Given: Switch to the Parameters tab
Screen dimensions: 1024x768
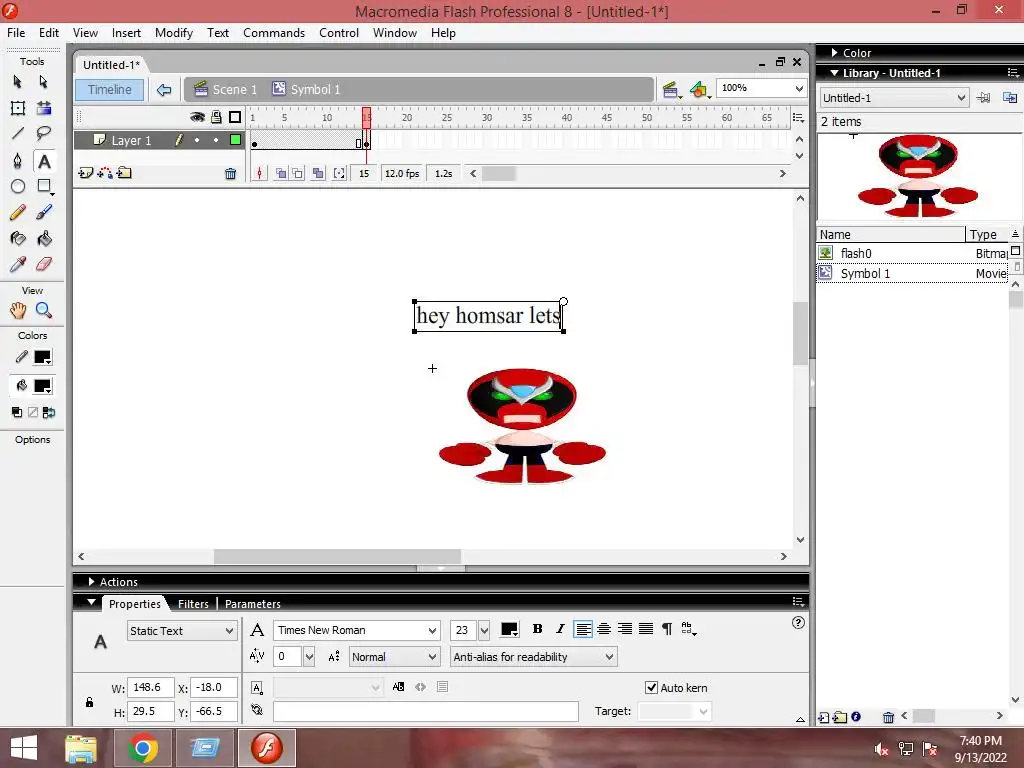Looking at the screenshot, I should tap(253, 604).
